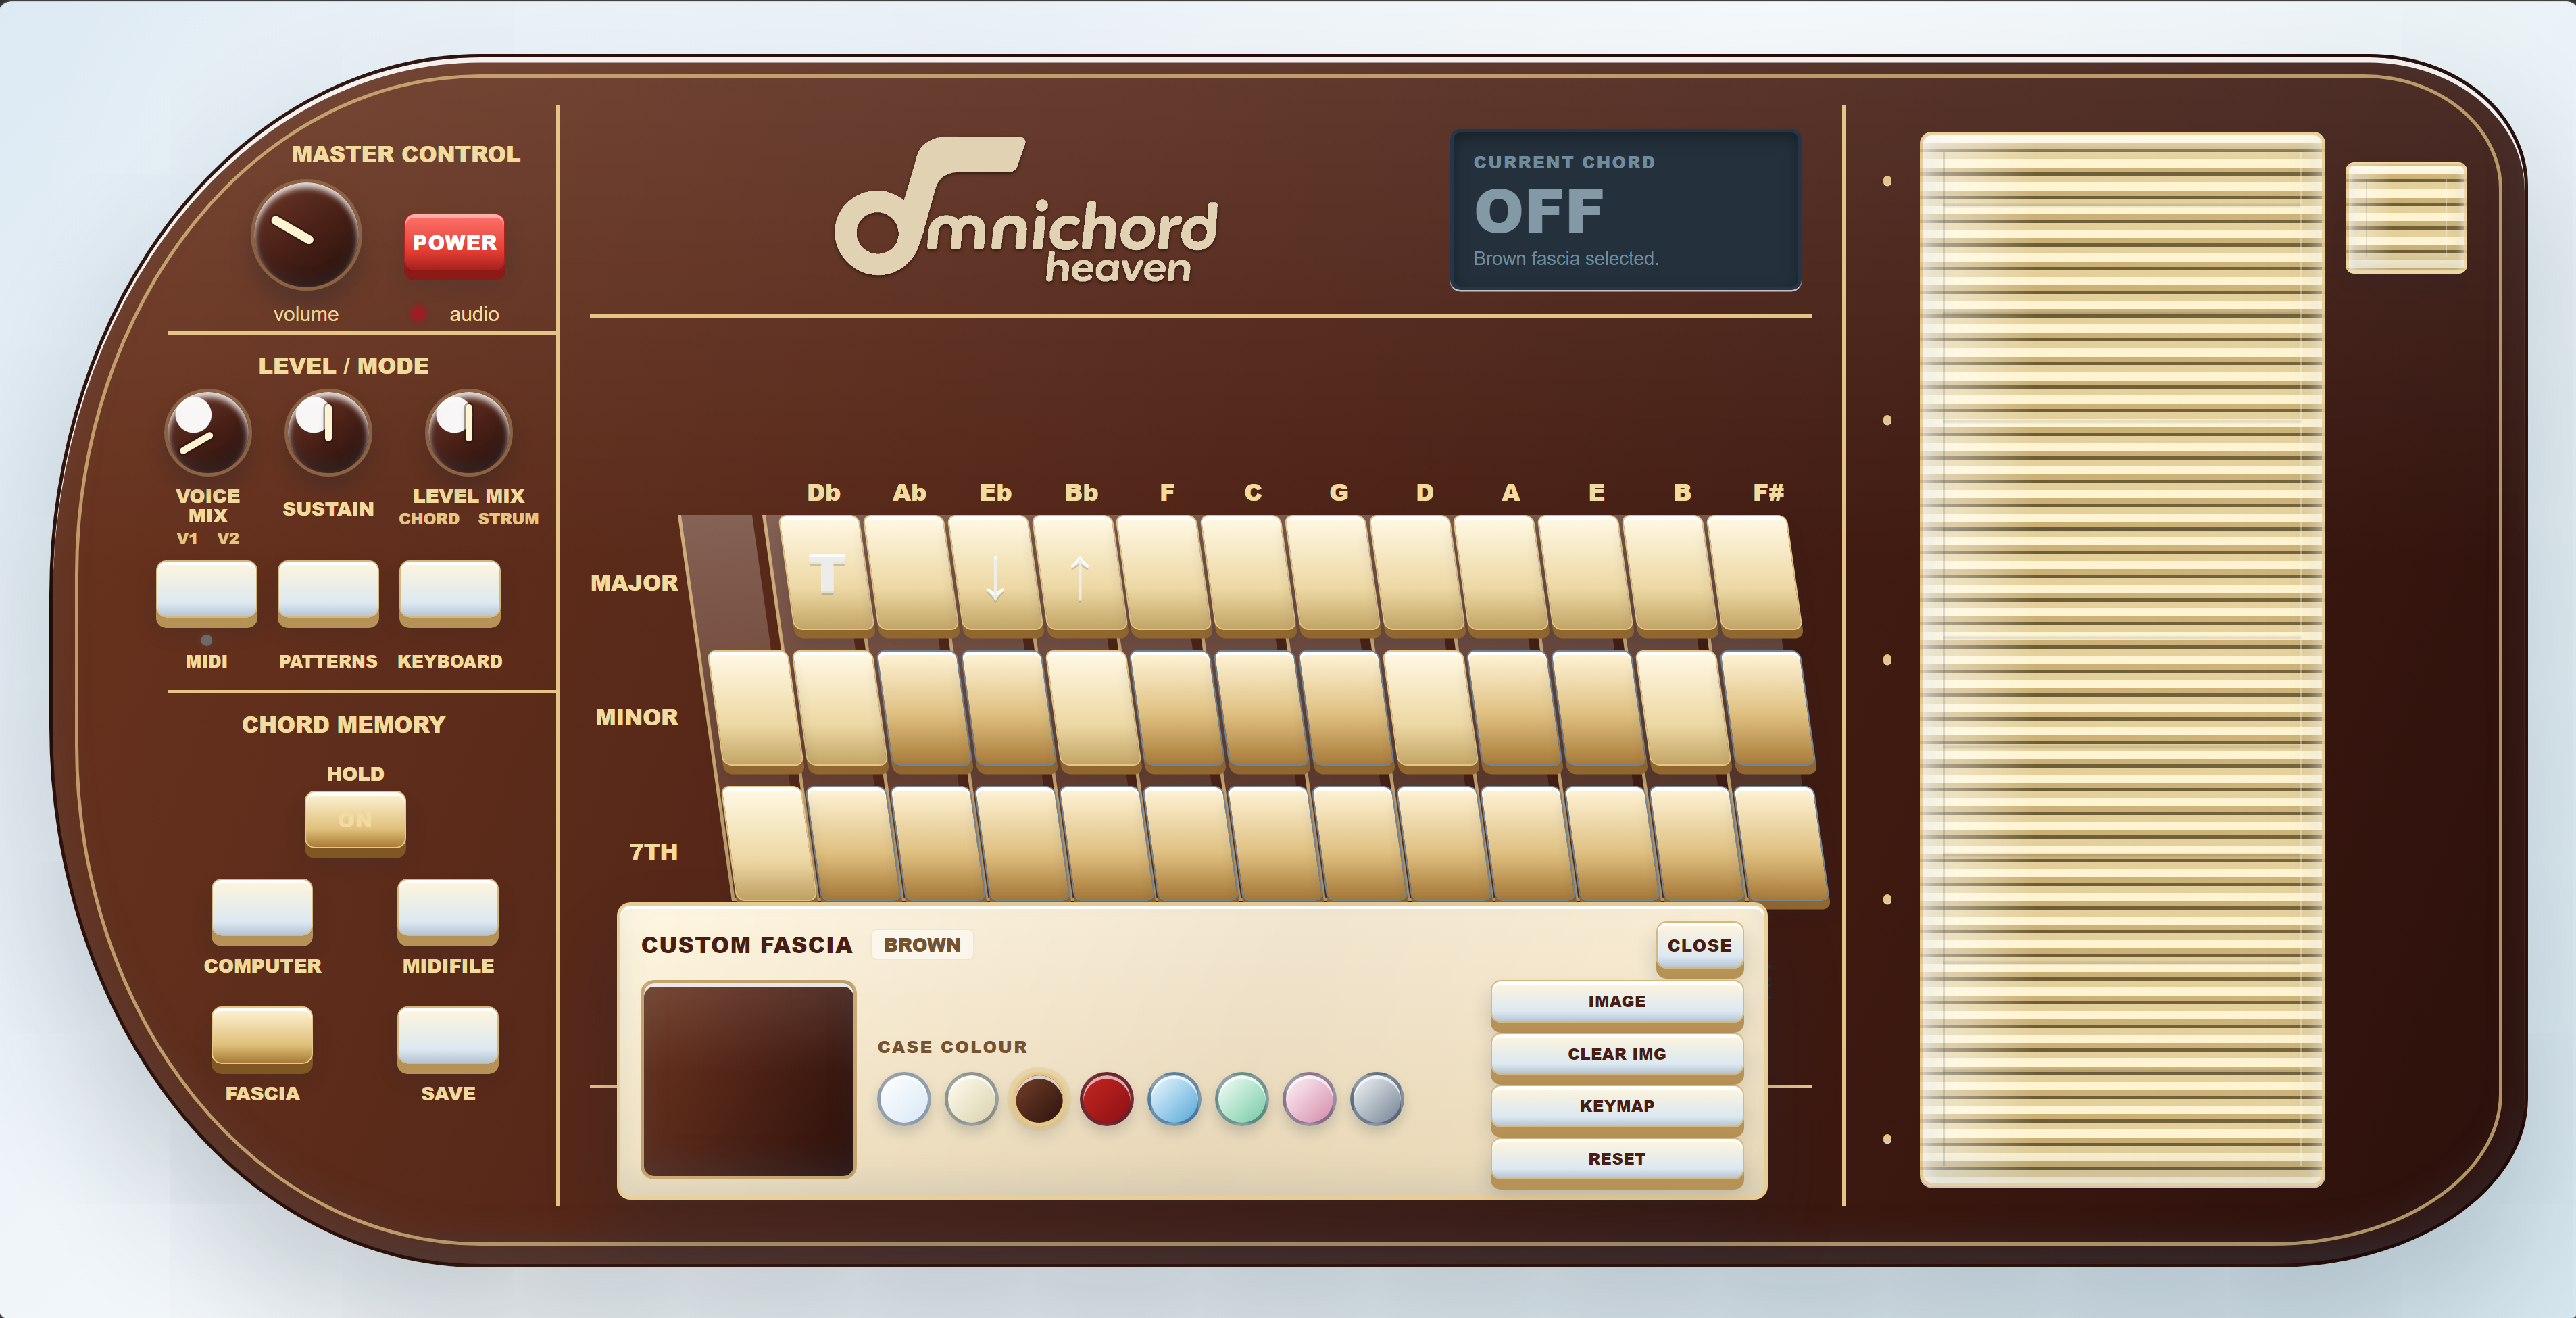Open the PATTERNS button
This screenshot has width=2576, height=1318.
[328, 593]
